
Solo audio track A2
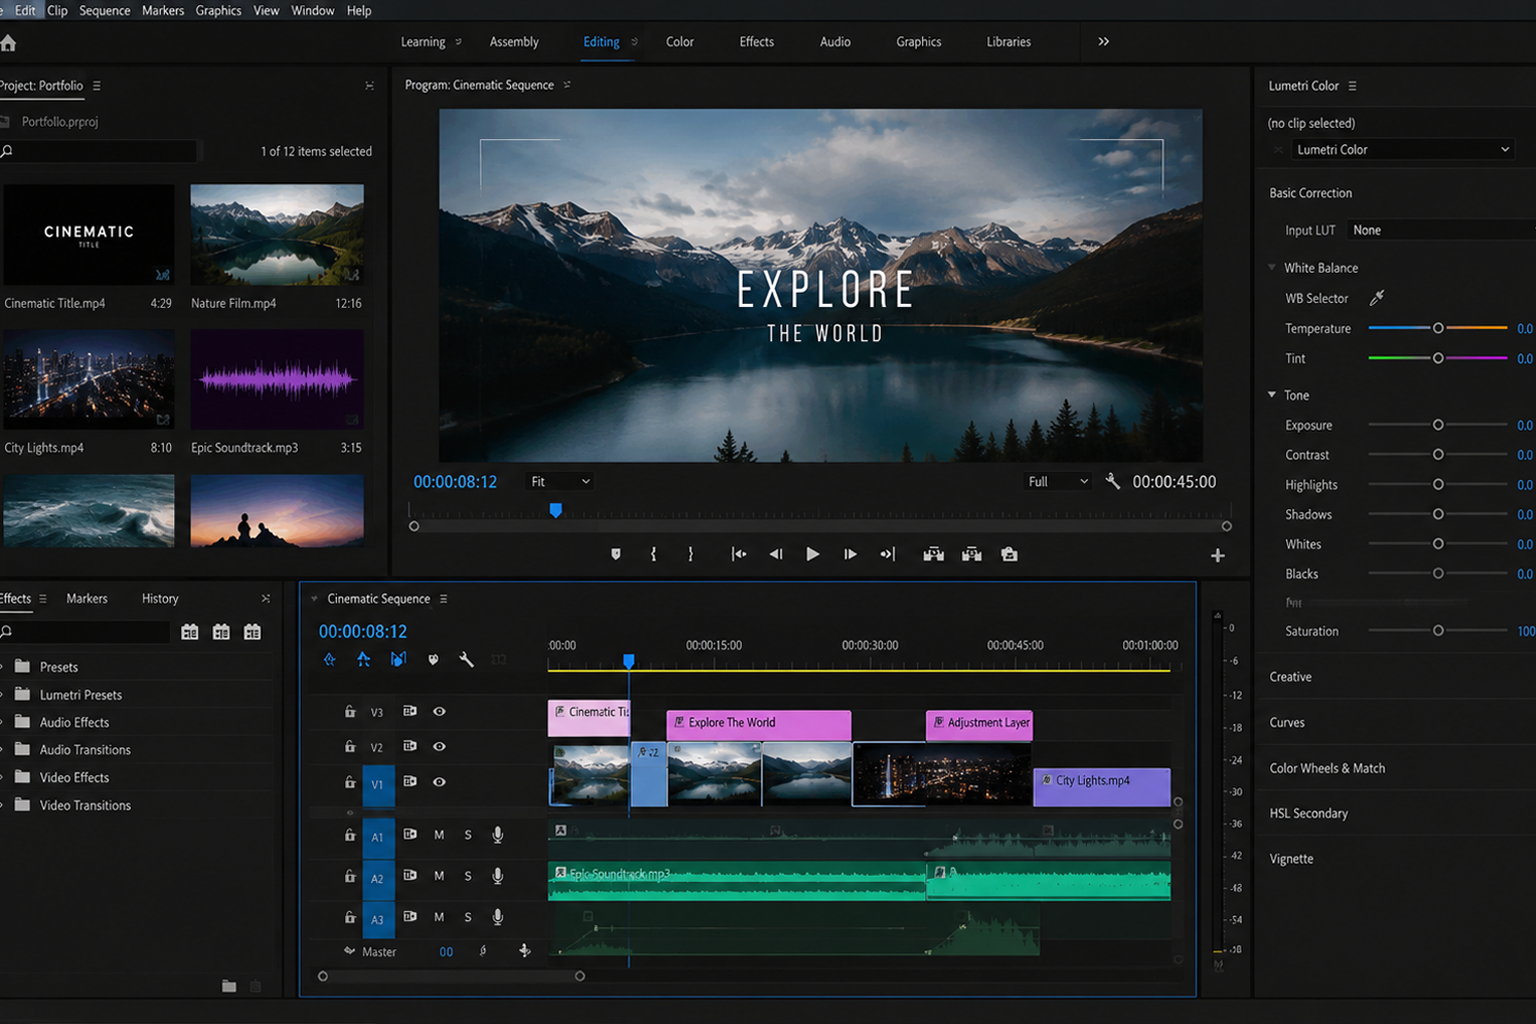coord(468,876)
